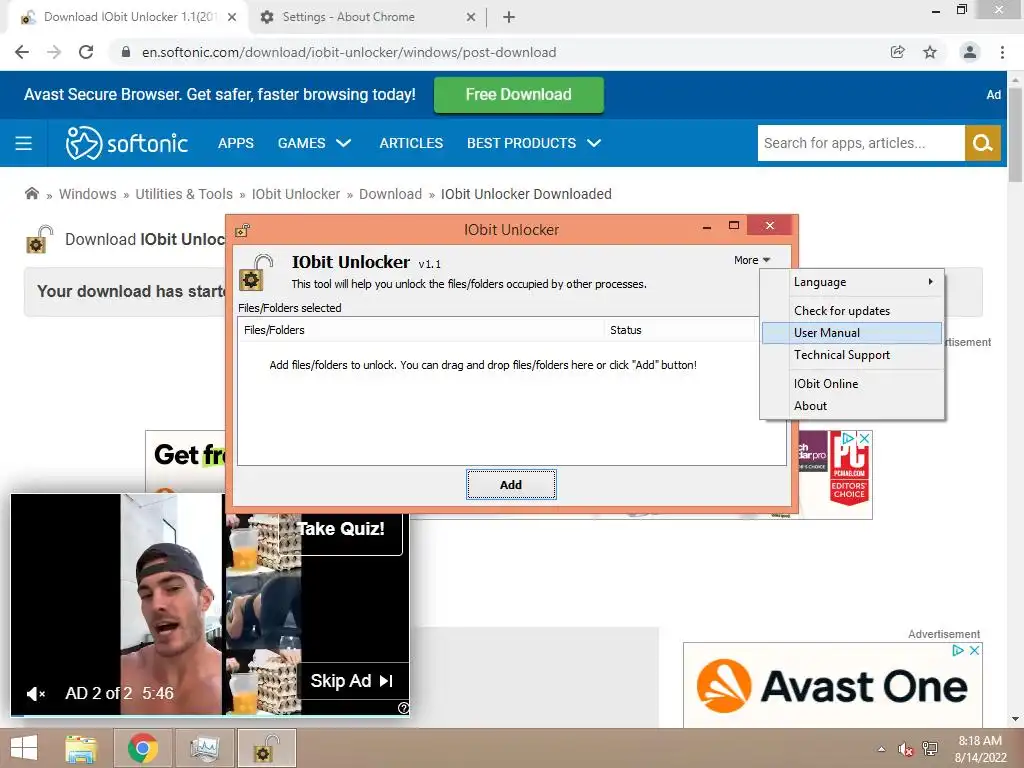Go back using the browser back arrow
1024x768 pixels.
click(x=22, y=52)
